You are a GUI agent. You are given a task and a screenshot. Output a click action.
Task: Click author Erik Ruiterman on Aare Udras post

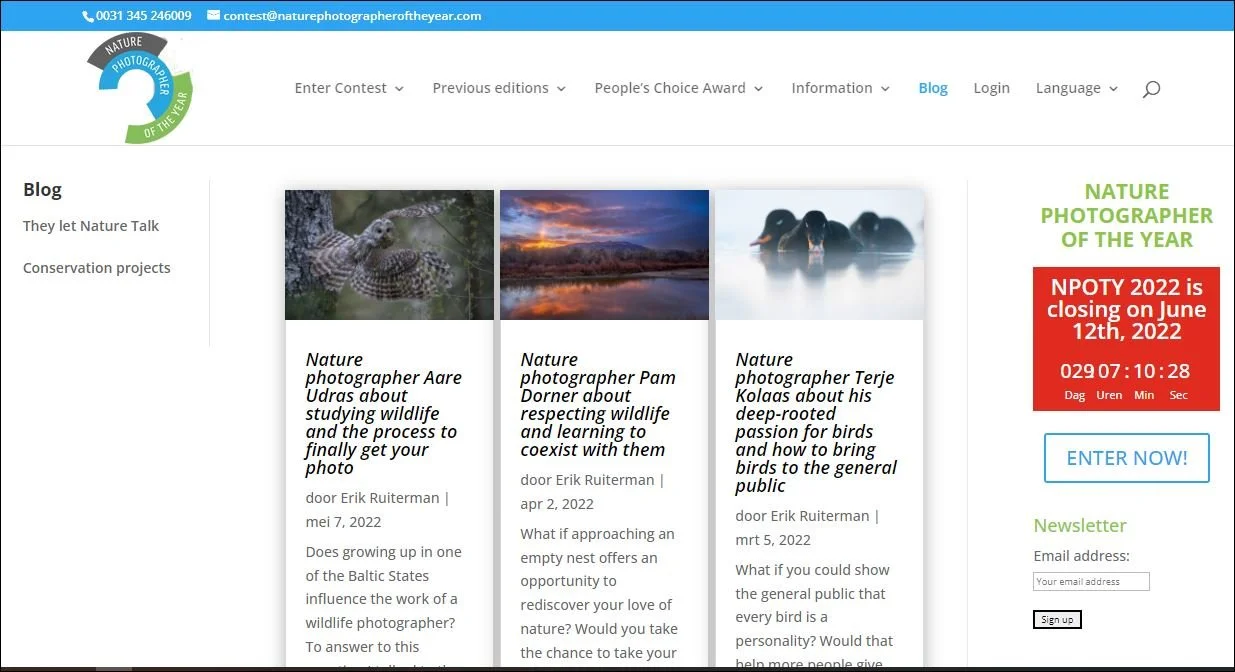click(x=388, y=498)
